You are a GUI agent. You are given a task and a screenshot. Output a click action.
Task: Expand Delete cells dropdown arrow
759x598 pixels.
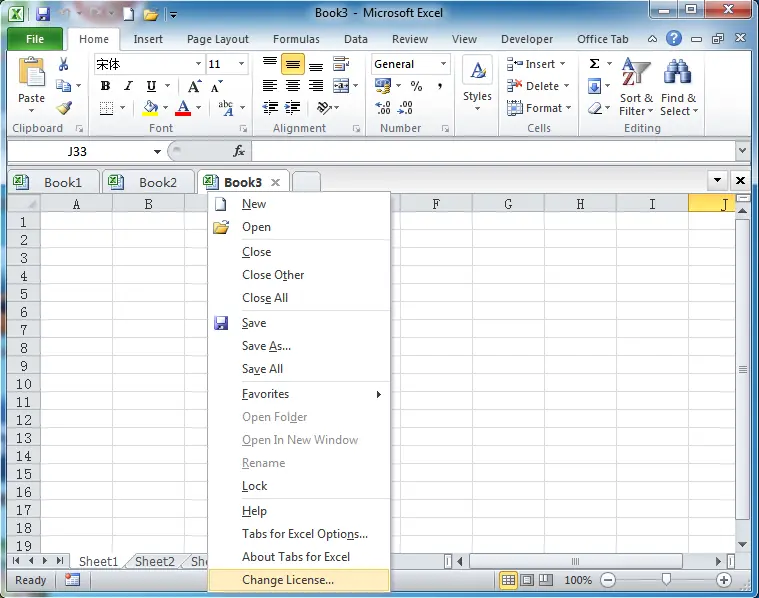point(566,86)
